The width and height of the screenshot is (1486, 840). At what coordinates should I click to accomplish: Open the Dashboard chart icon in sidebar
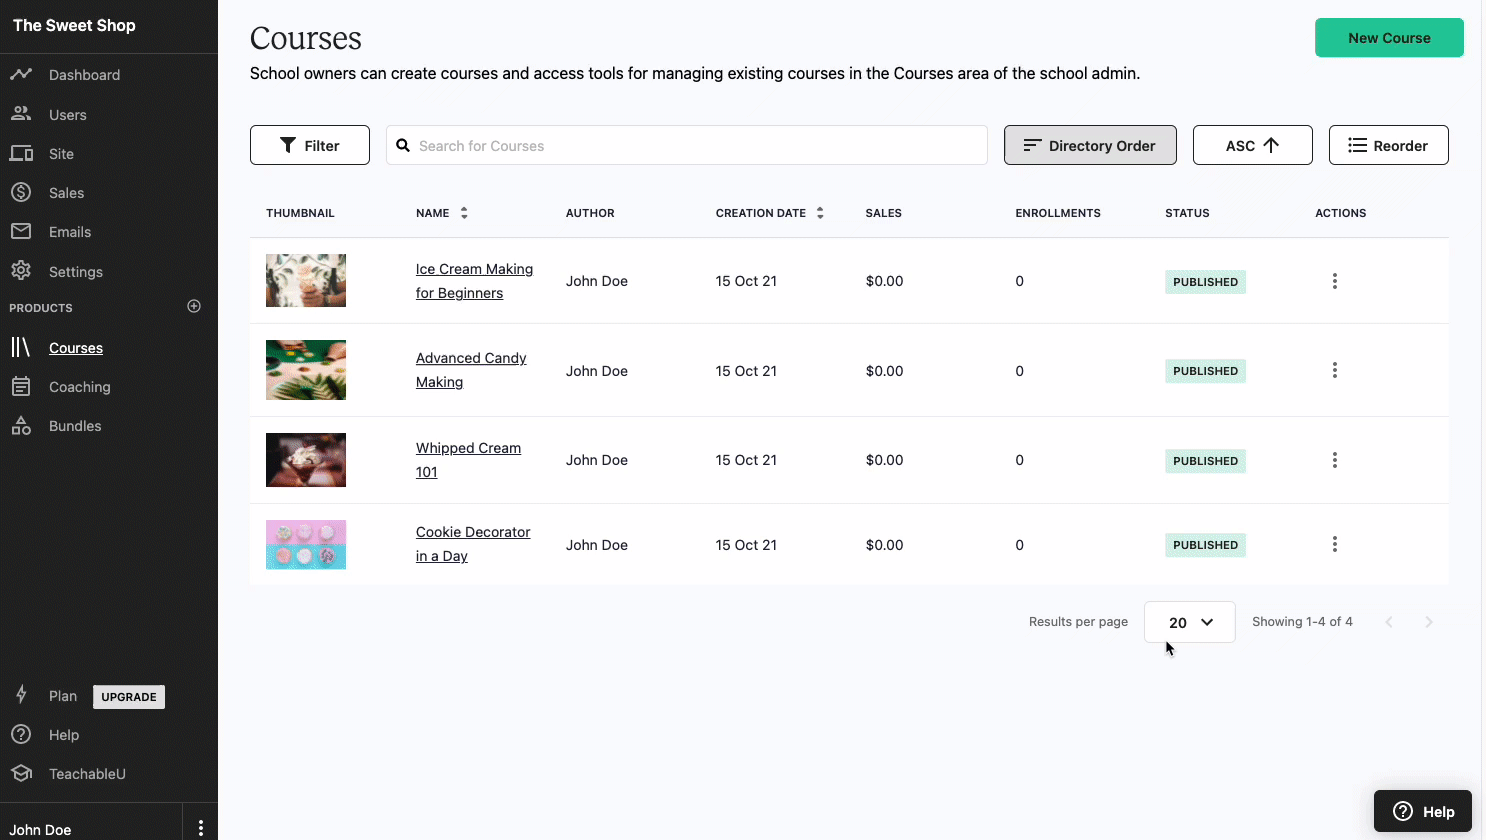pos(21,74)
